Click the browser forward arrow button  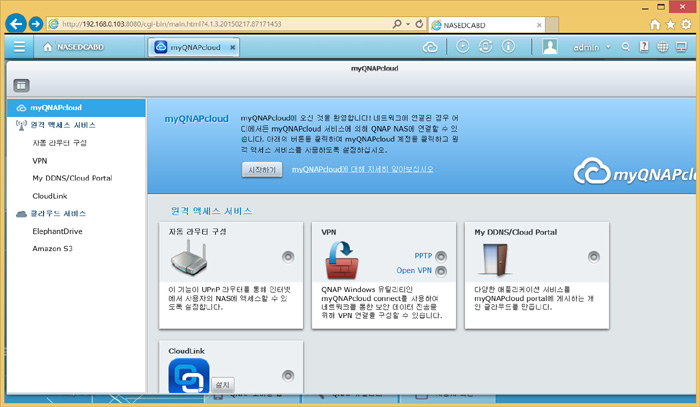[36, 24]
